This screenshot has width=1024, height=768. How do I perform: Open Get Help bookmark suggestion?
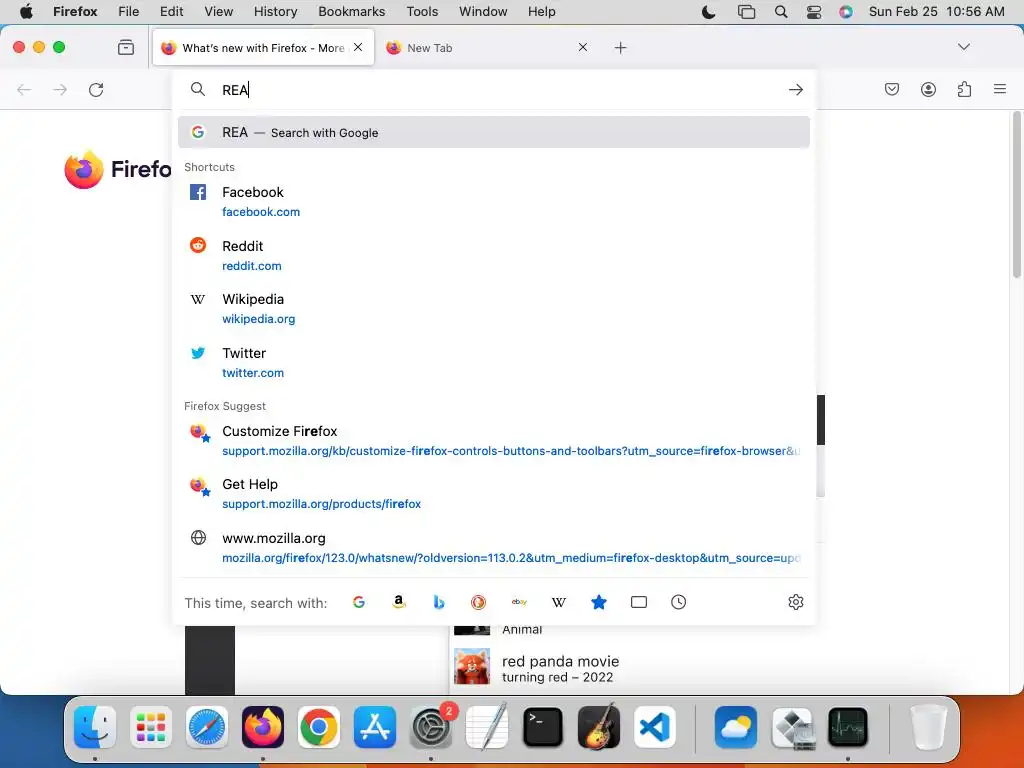click(x=494, y=494)
